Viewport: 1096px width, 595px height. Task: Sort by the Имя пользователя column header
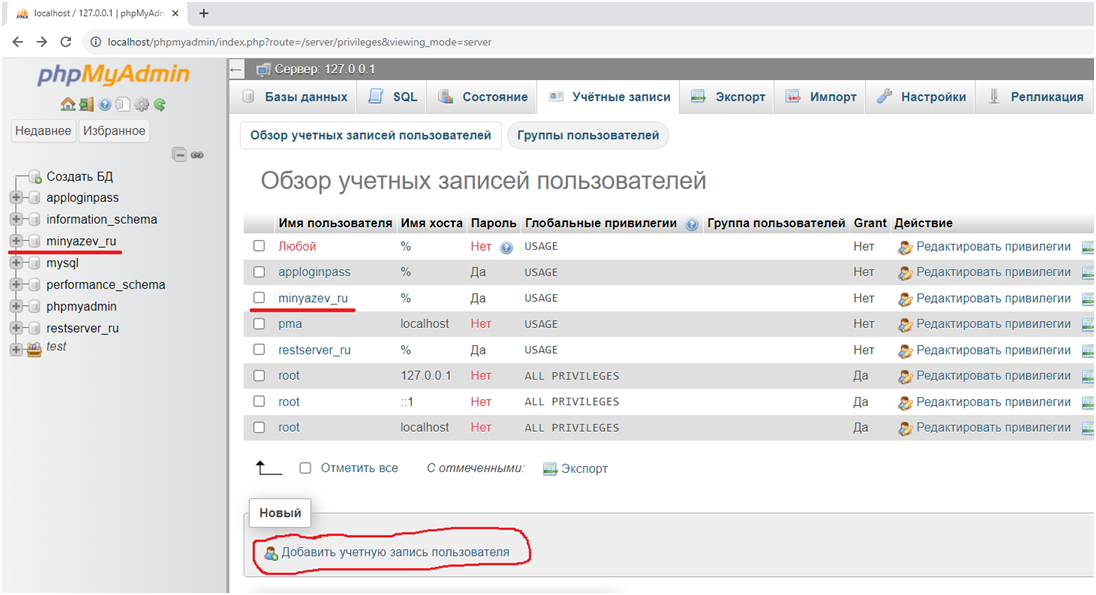coord(335,223)
